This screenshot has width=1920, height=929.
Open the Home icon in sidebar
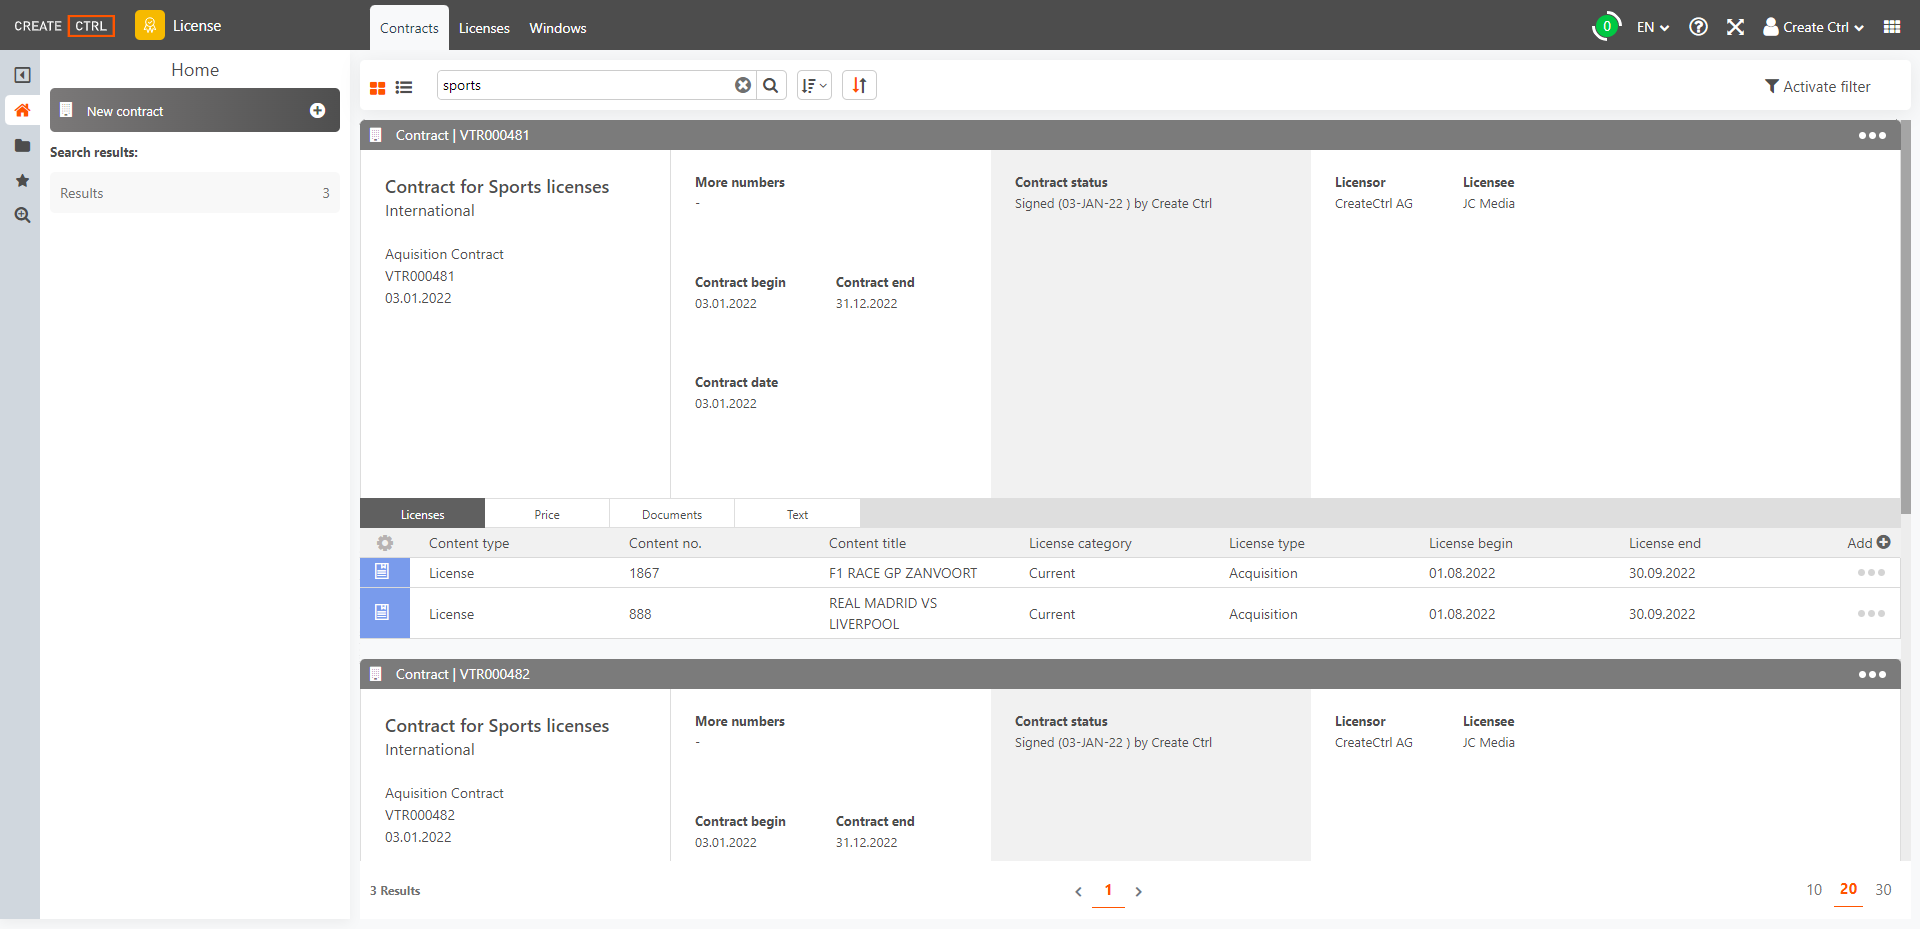click(22, 110)
